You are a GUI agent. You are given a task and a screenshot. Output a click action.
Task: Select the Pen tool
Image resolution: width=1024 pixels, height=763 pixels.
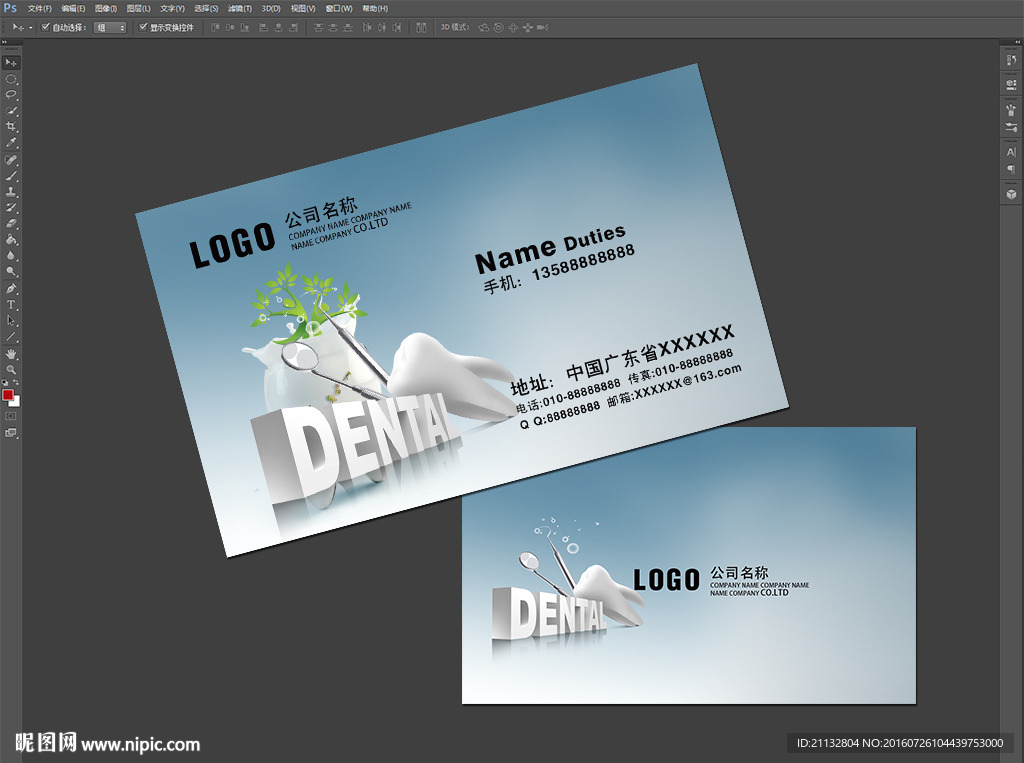(x=11, y=289)
